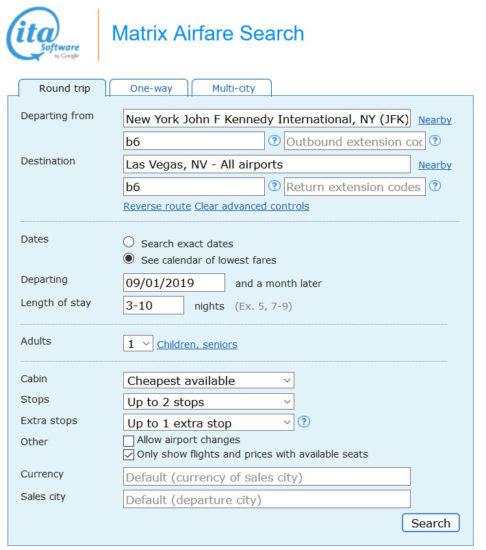Select Search exact dates radio button
The height and width of the screenshot is (550, 486).
click(x=129, y=242)
